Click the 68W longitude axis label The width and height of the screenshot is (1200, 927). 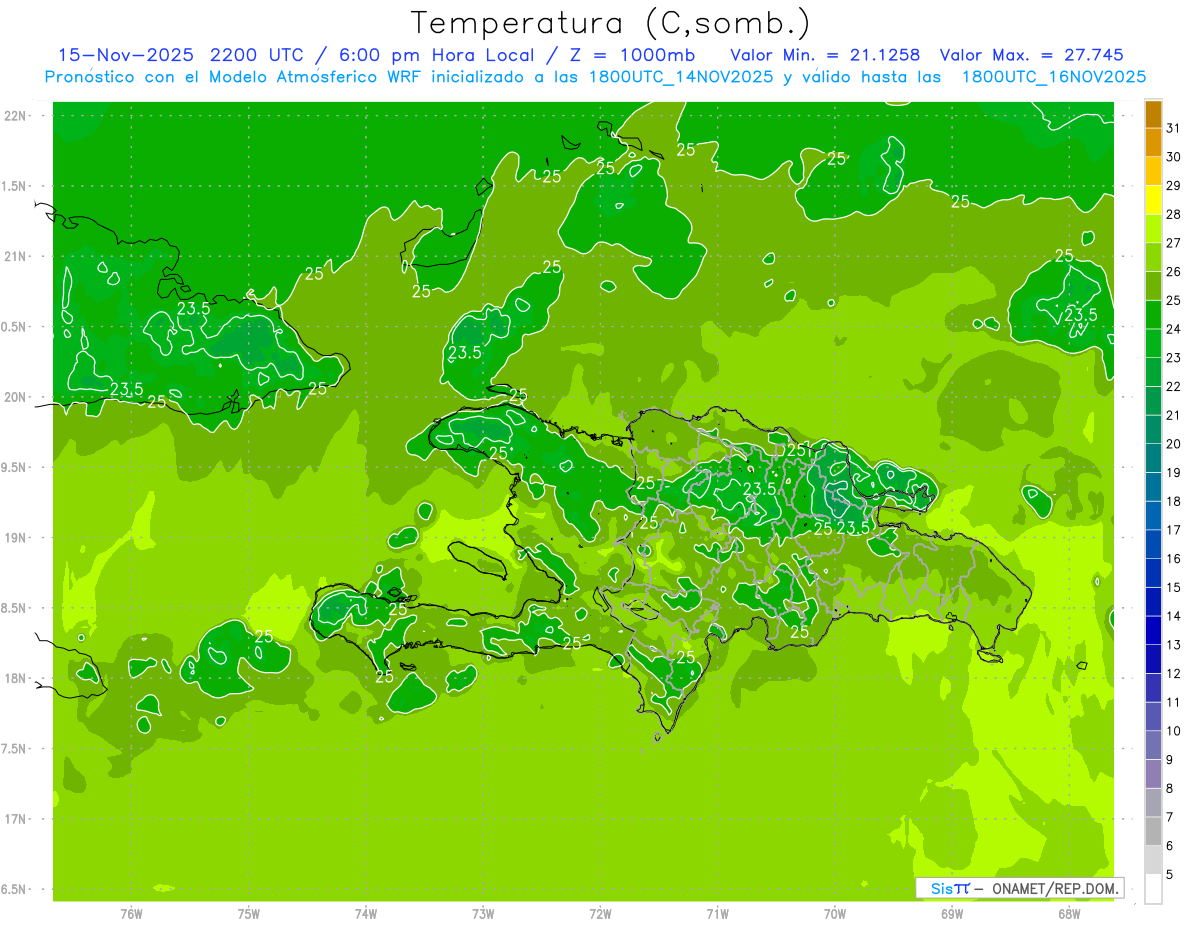click(x=1069, y=913)
